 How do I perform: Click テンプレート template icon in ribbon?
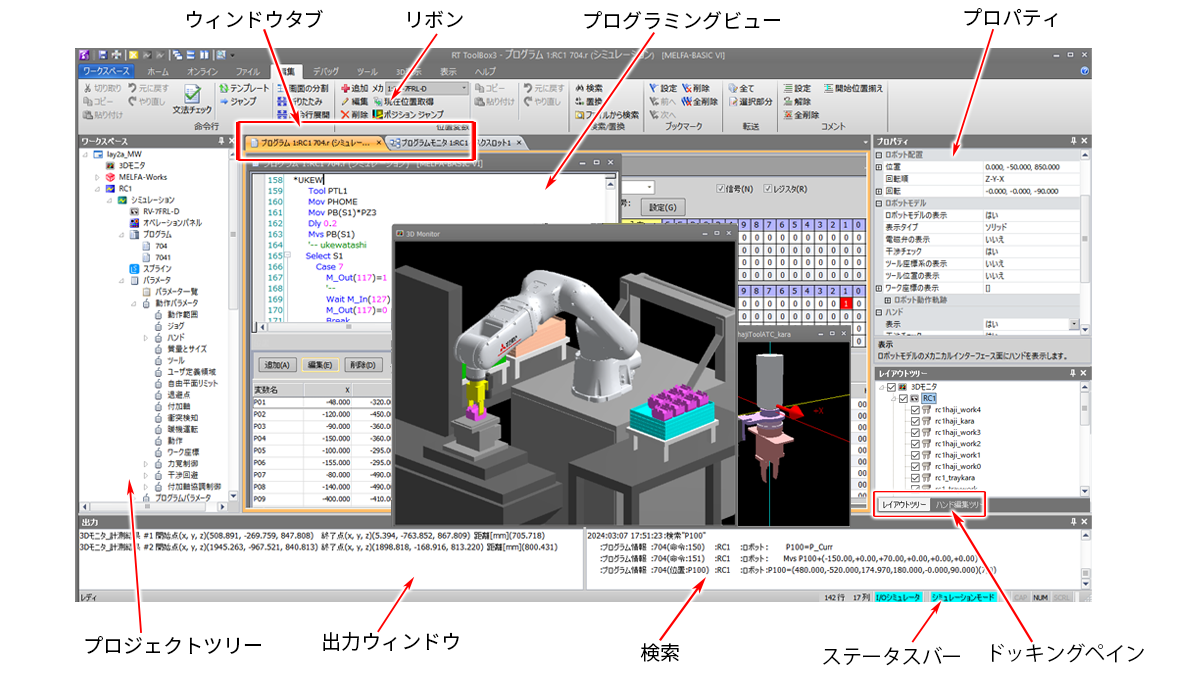222,88
